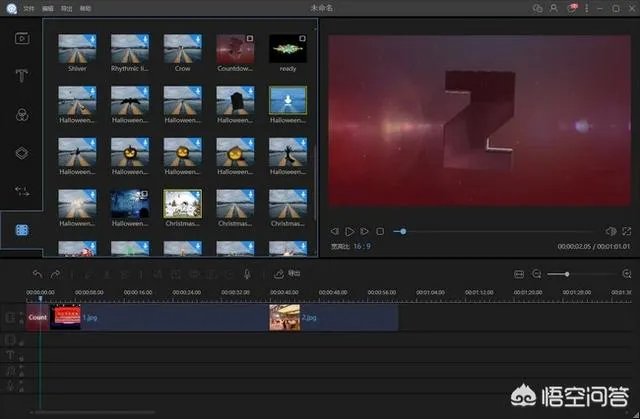This screenshot has width=640, height=419.
Task: Toggle fullscreen preview mode
Action: tap(626, 231)
